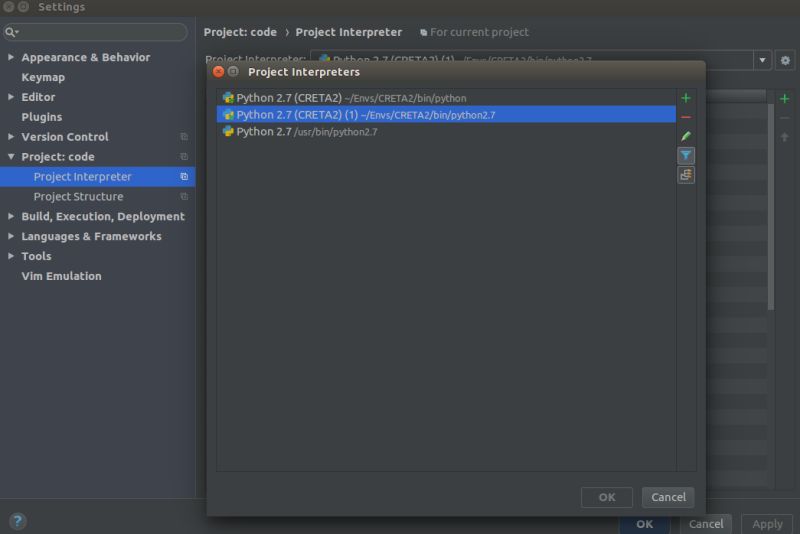This screenshot has height=534, width=800.
Task: Click Apply button in Settings window
Action: (767, 524)
